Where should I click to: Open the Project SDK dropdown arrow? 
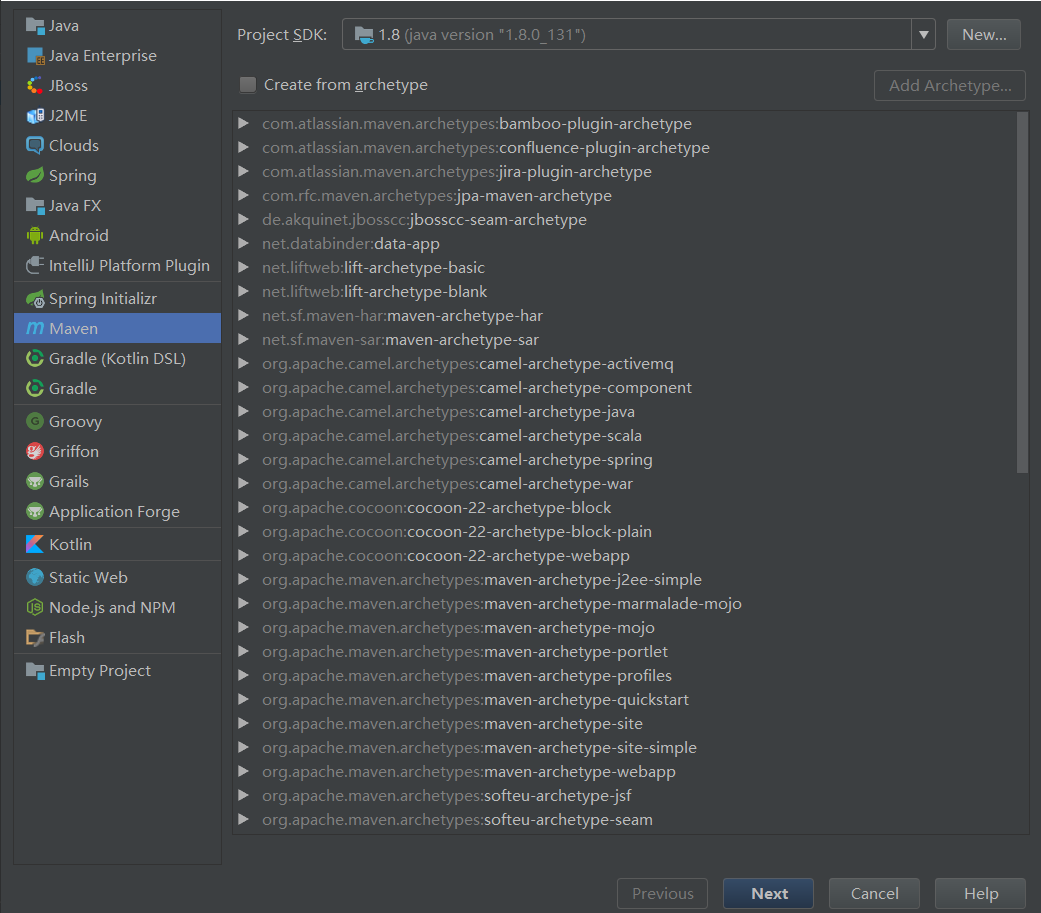tap(923, 35)
